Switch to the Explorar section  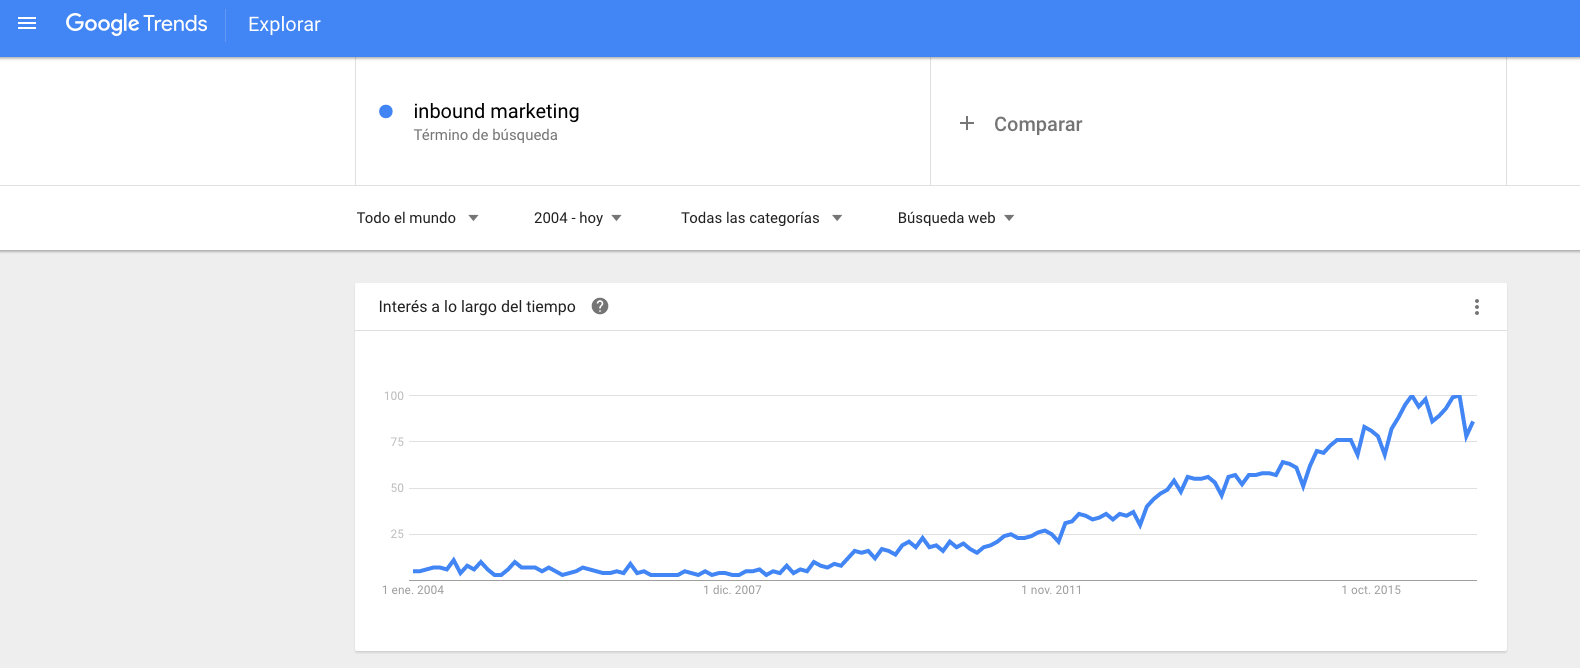(283, 24)
